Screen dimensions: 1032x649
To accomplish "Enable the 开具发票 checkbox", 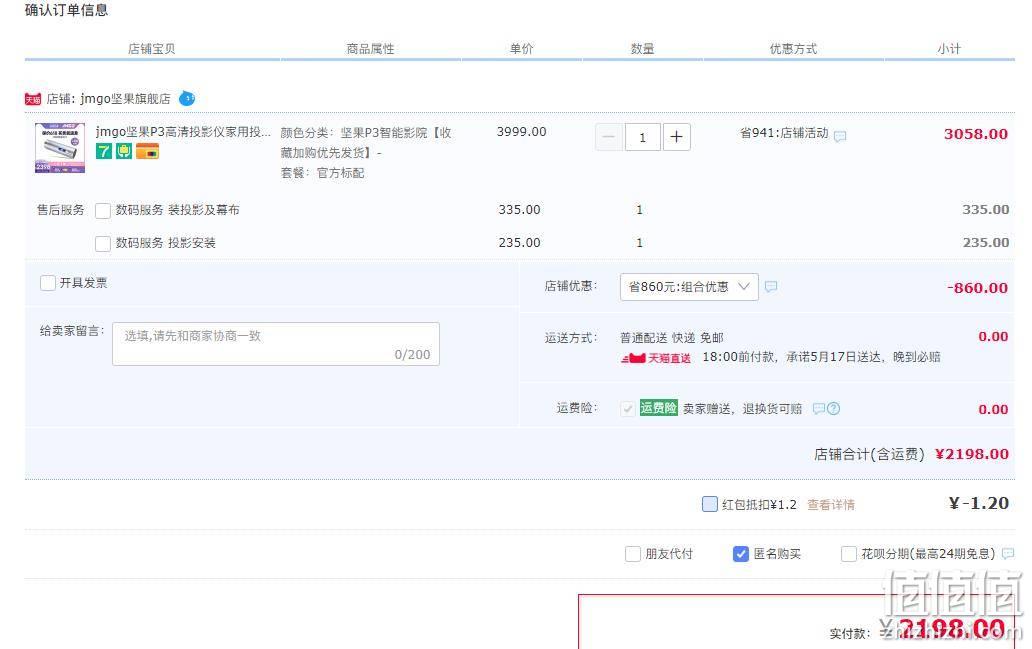I will pos(47,283).
